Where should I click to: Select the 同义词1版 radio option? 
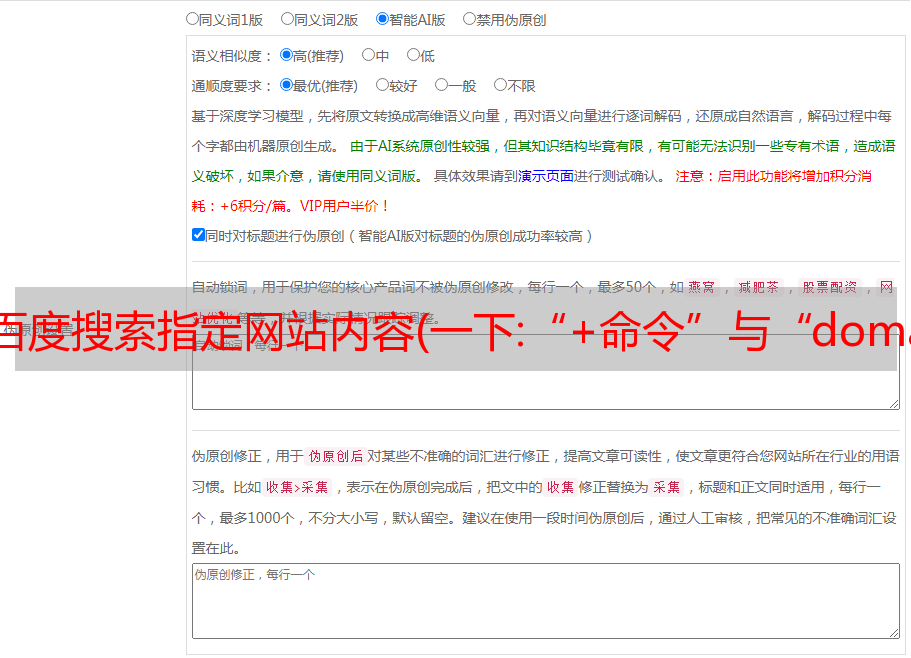click(x=192, y=19)
